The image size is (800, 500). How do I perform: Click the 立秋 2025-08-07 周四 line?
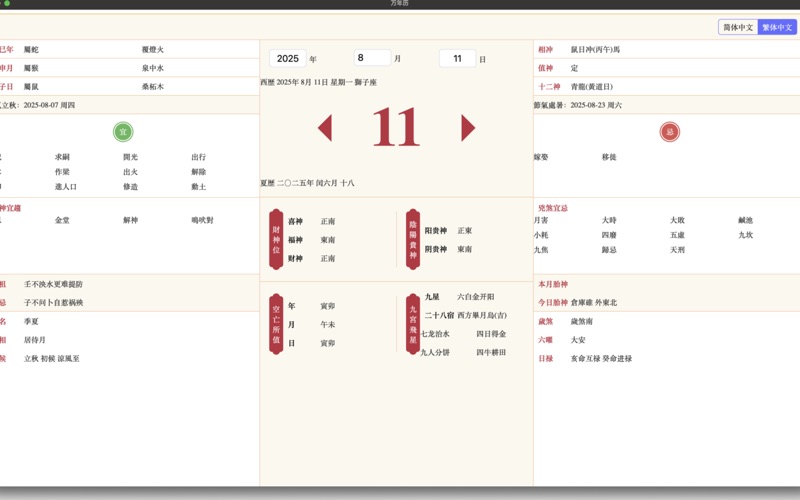click(38, 105)
